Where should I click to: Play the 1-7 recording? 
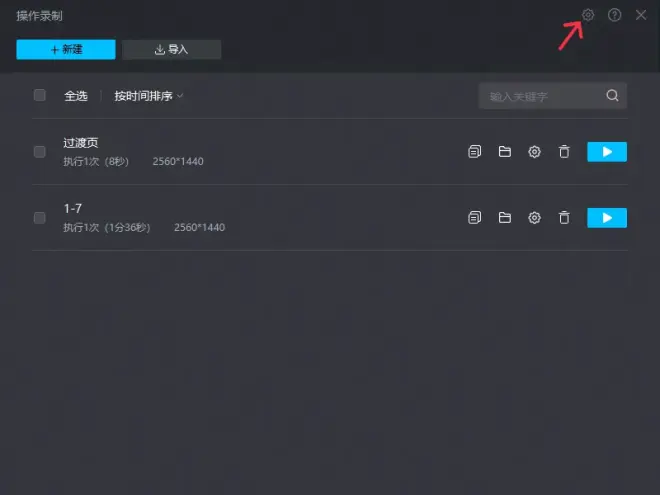click(x=607, y=218)
